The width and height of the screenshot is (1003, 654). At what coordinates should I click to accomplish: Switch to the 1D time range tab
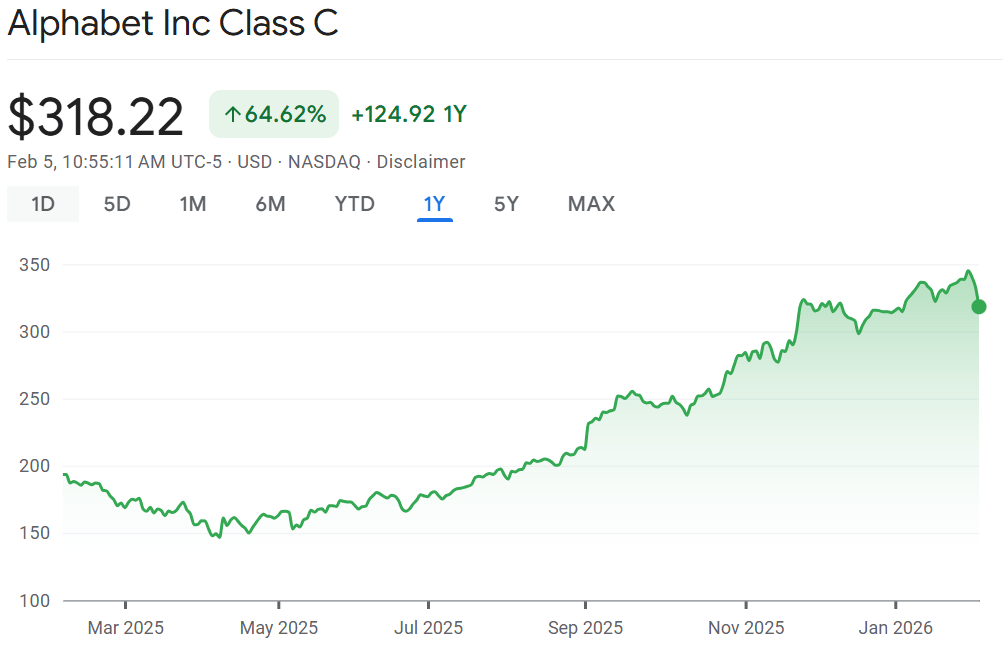pos(42,204)
